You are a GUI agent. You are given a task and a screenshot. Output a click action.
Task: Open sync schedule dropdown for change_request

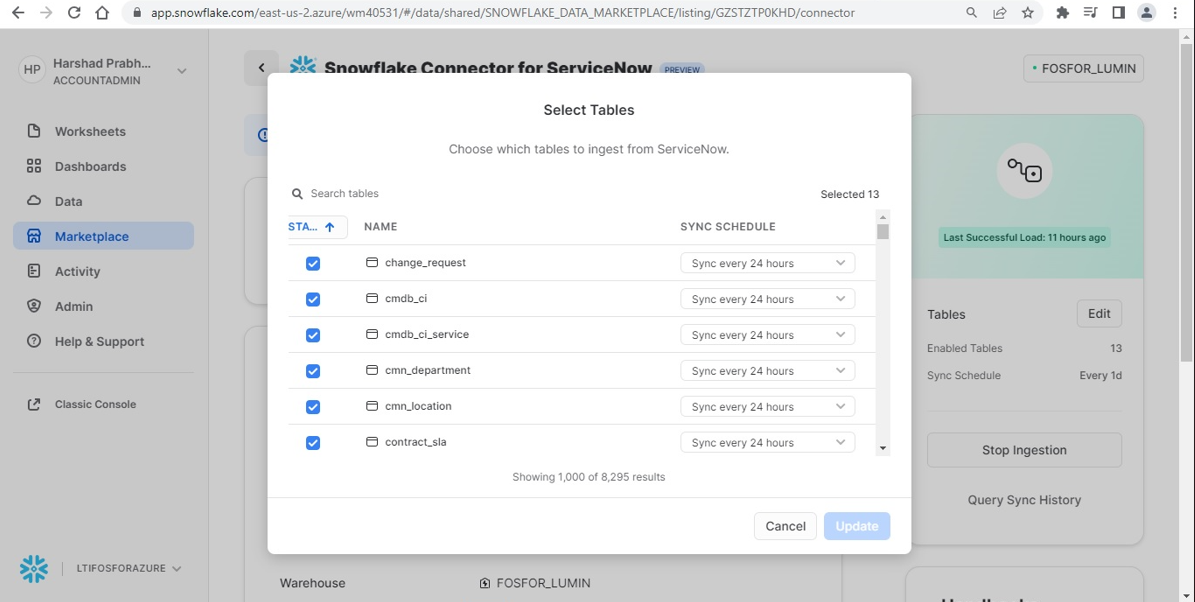[767, 263]
